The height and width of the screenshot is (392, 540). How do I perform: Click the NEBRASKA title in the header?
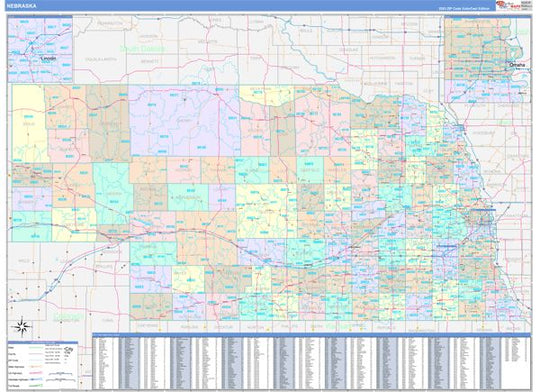click(21, 6)
